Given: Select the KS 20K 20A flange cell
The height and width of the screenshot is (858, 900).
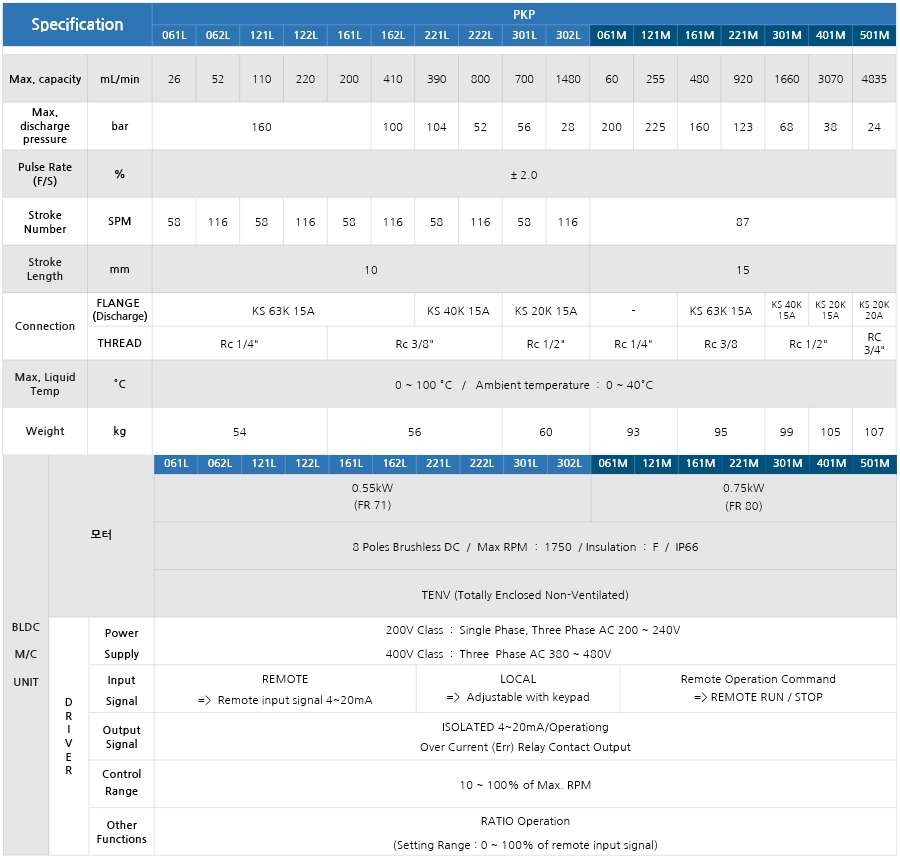Looking at the screenshot, I should [x=874, y=310].
